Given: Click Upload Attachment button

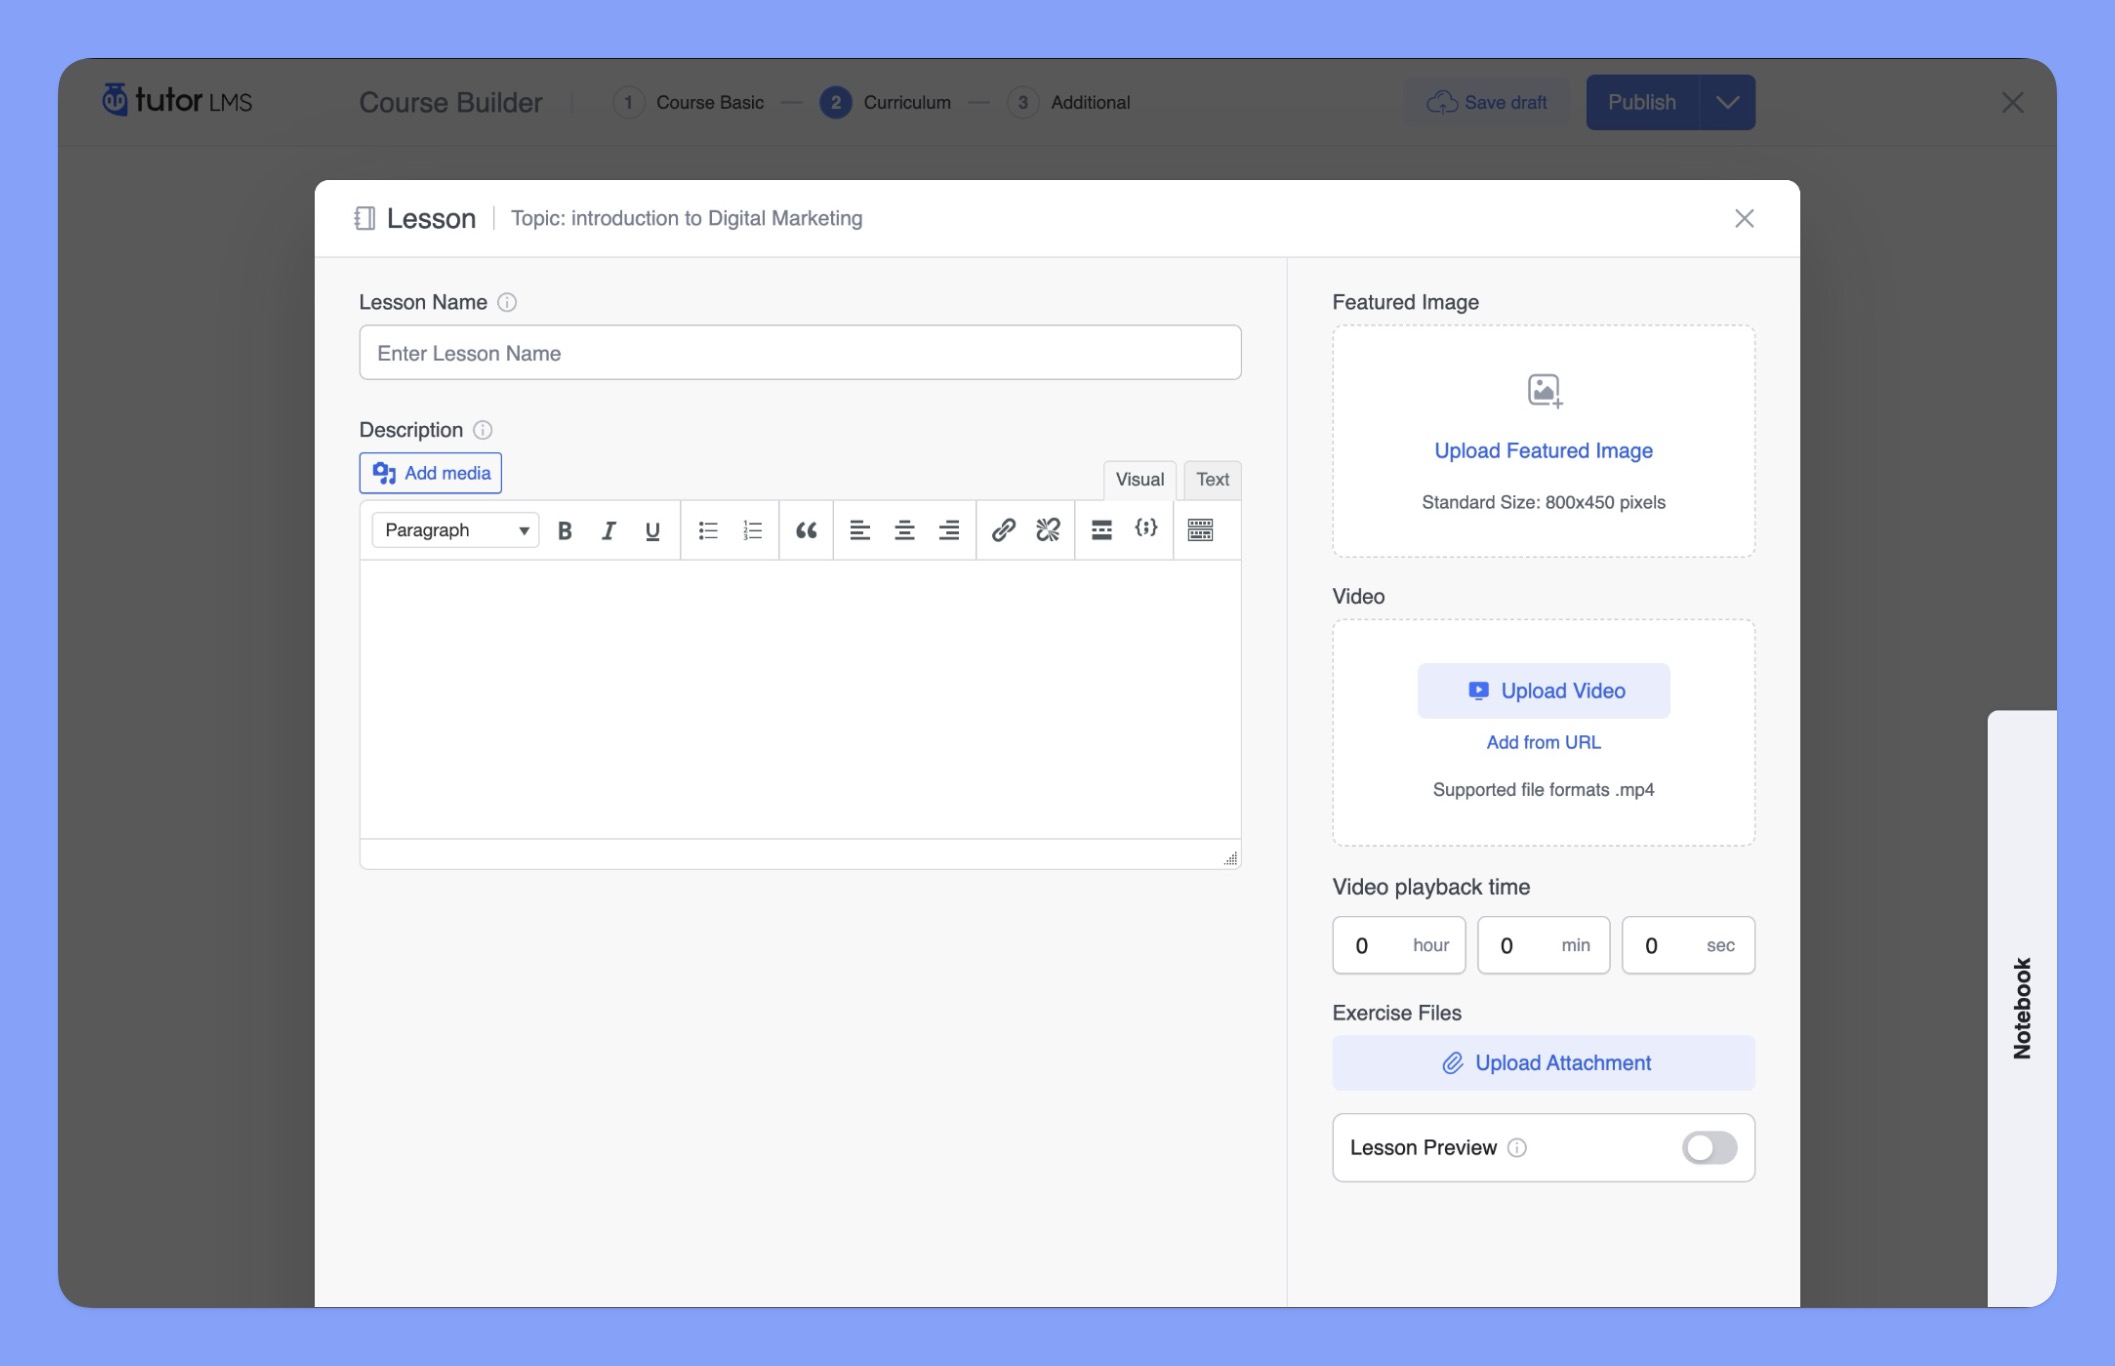Looking at the screenshot, I should [x=1543, y=1061].
